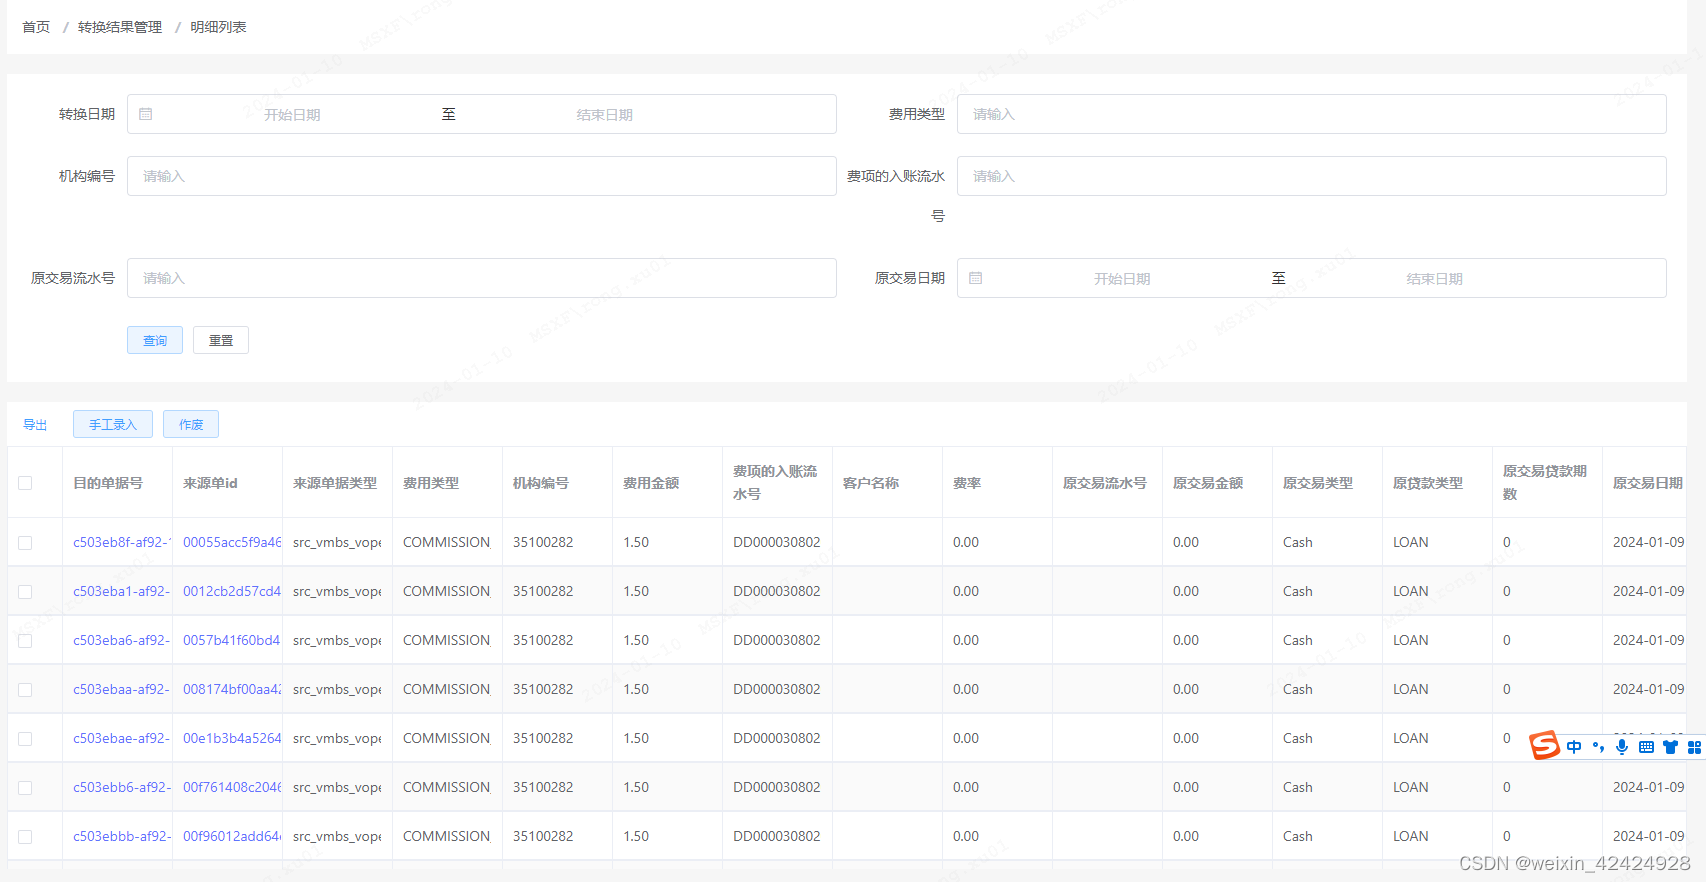The image size is (1706, 882).
Task: Pick 原交易日期 start date field
Action: [x=1122, y=279]
